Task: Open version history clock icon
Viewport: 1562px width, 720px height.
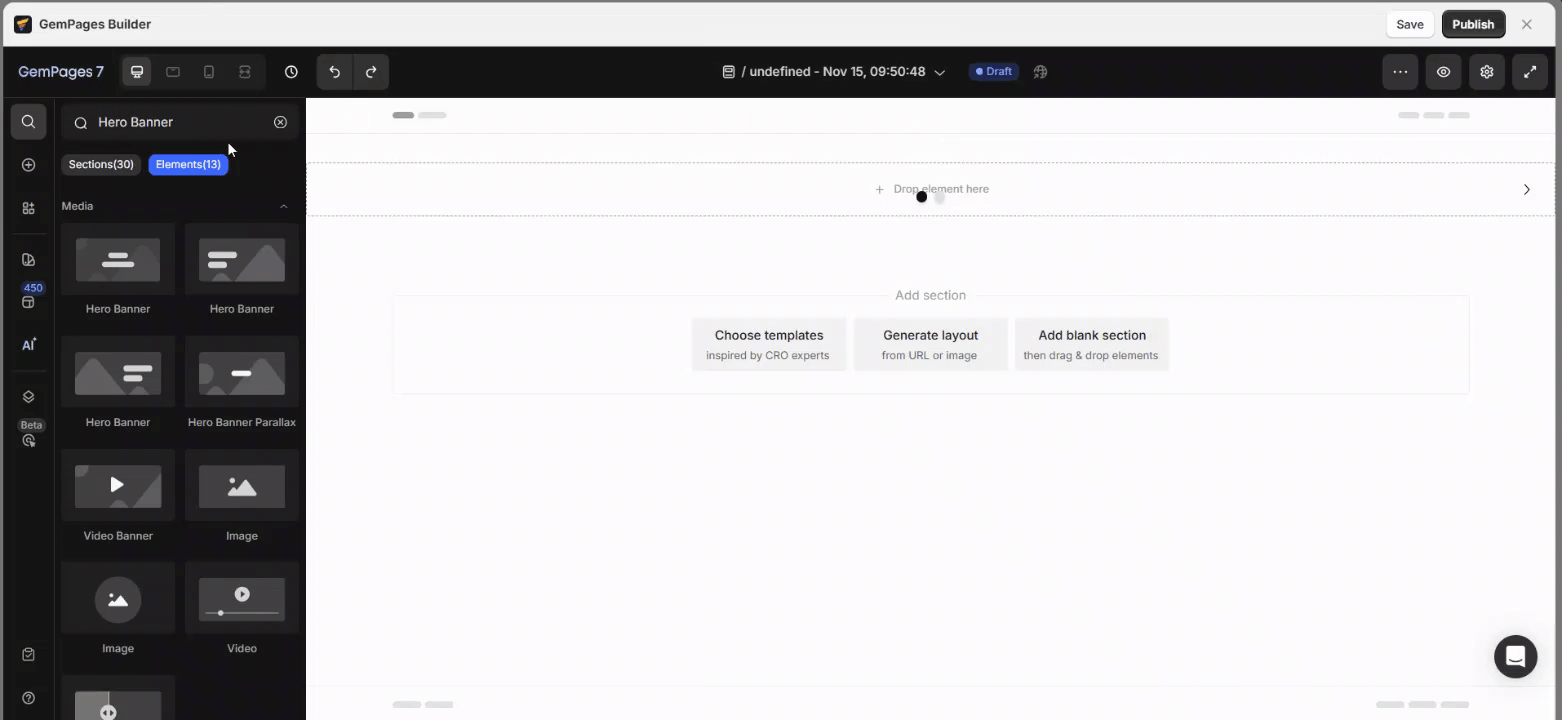Action: pyautogui.click(x=291, y=72)
